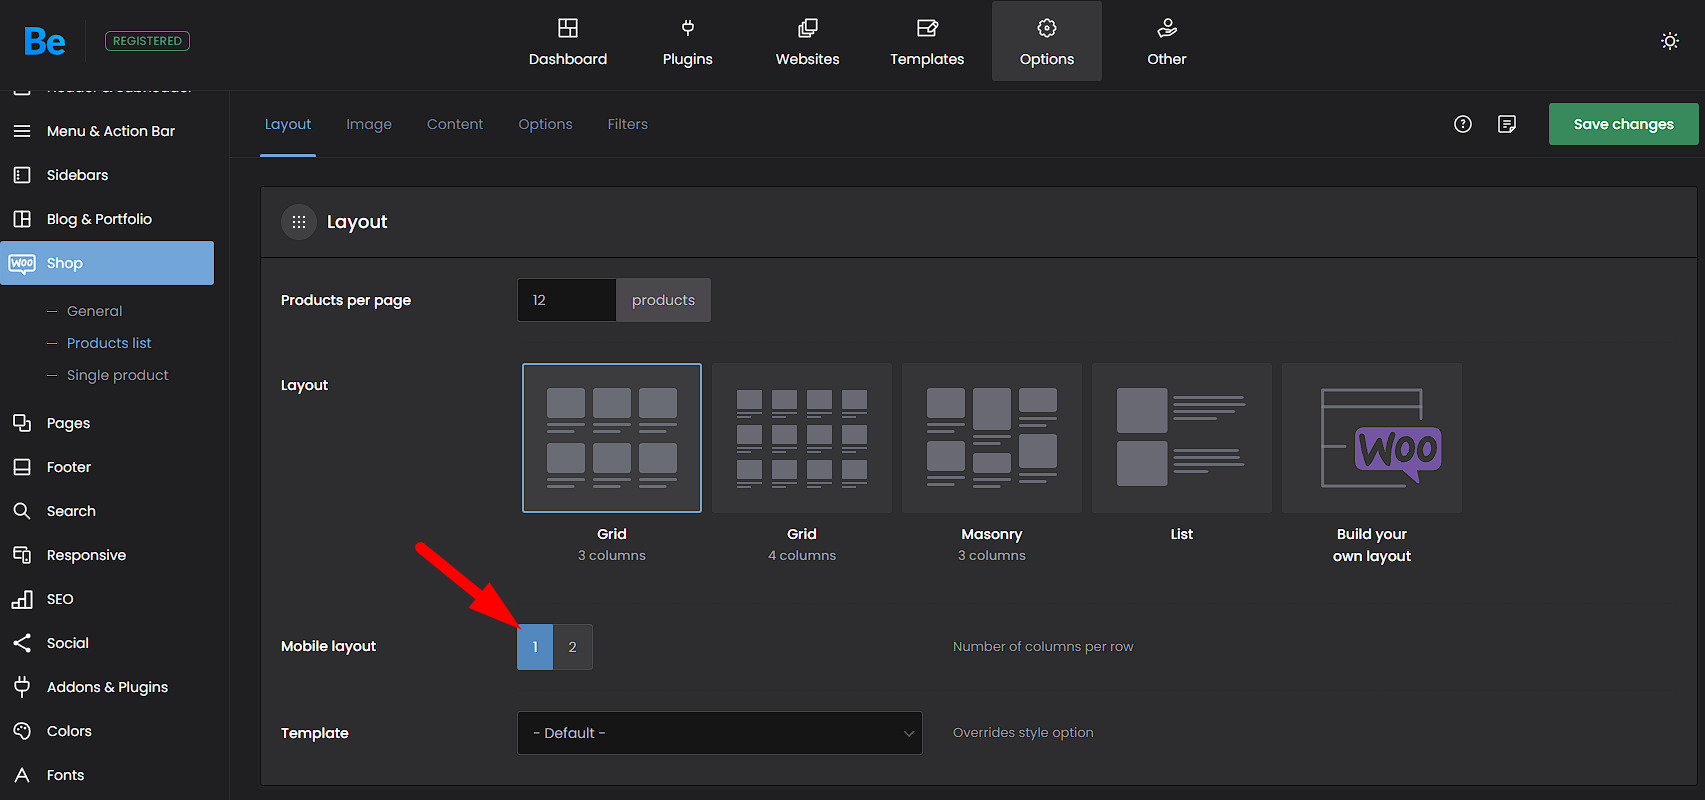Click Save changes button
Screen dimensions: 1705x800
click(1624, 124)
